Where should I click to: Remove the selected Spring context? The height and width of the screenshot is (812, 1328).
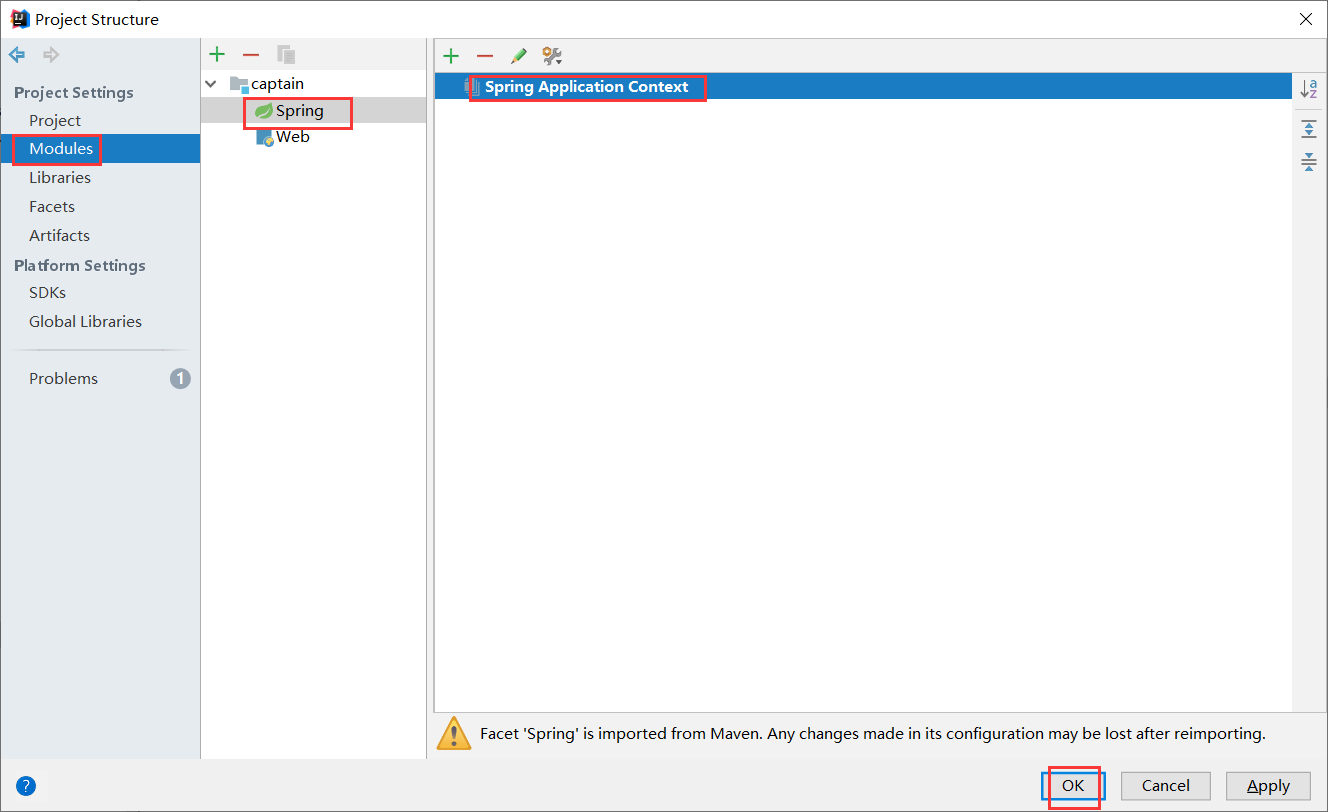485,56
